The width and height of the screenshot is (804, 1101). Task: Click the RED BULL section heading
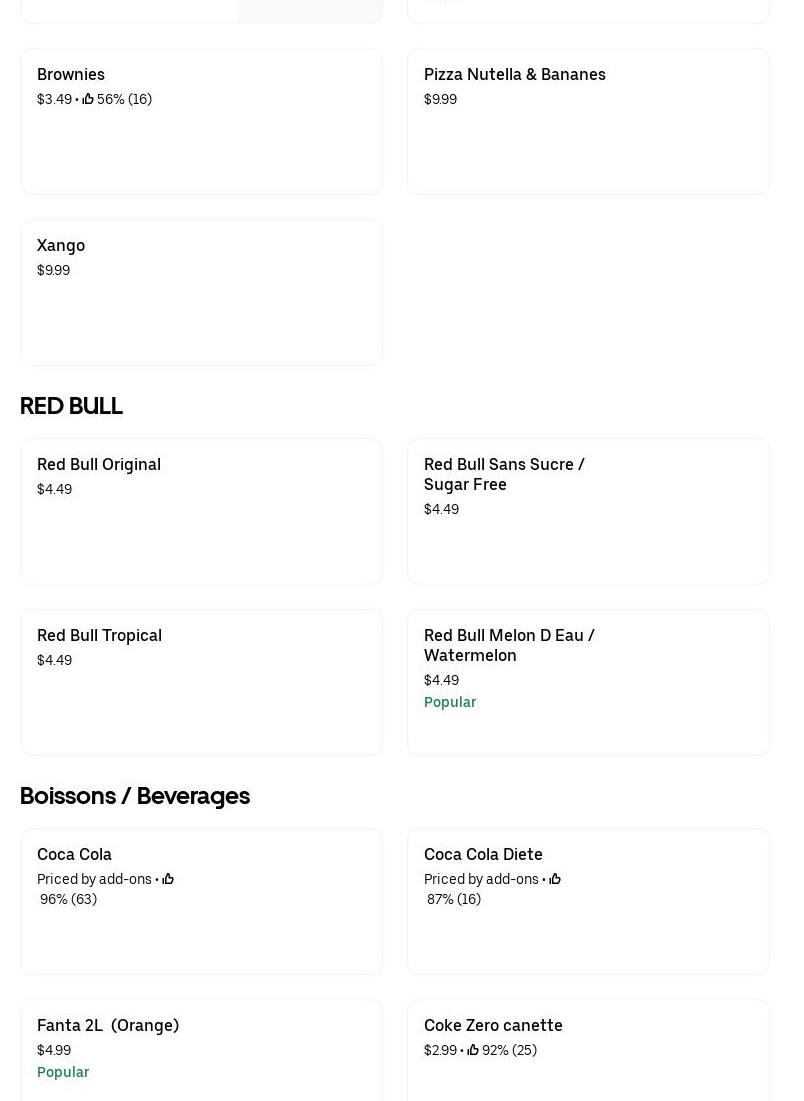coord(71,406)
